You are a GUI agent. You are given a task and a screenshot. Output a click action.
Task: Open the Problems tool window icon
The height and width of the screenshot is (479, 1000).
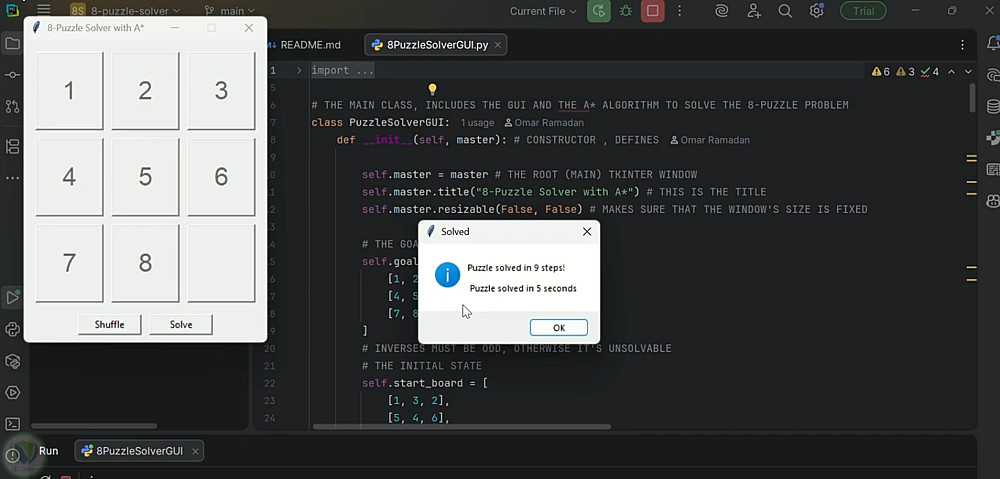coord(12,455)
